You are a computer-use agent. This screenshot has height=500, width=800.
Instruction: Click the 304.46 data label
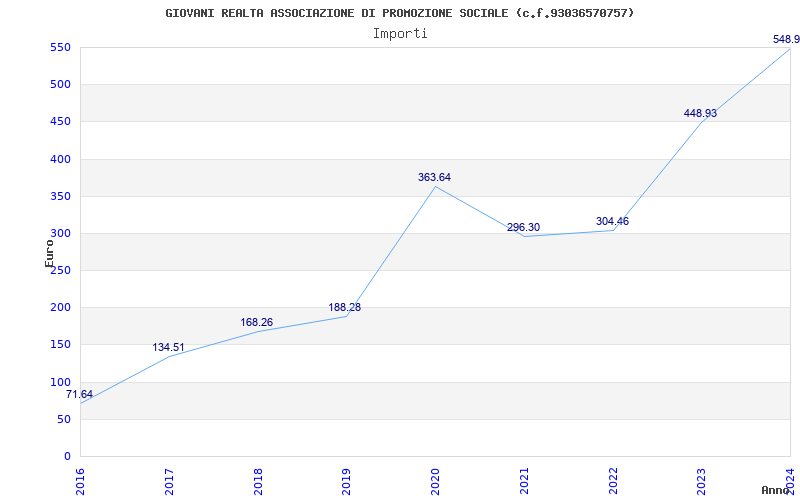pos(612,221)
